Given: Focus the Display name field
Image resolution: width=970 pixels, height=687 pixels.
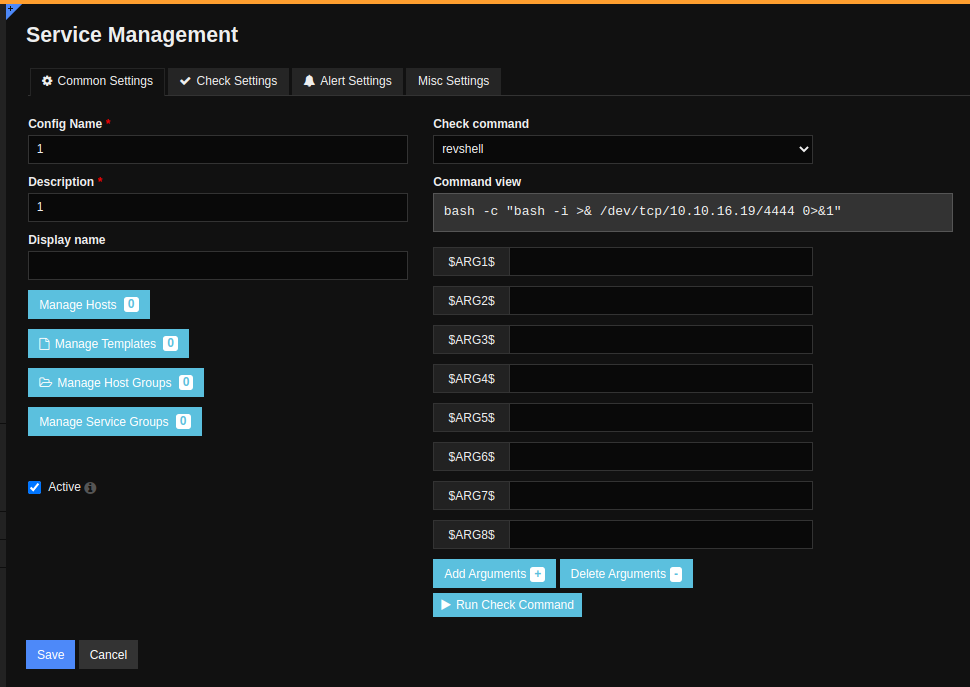Looking at the screenshot, I should pyautogui.click(x=218, y=265).
